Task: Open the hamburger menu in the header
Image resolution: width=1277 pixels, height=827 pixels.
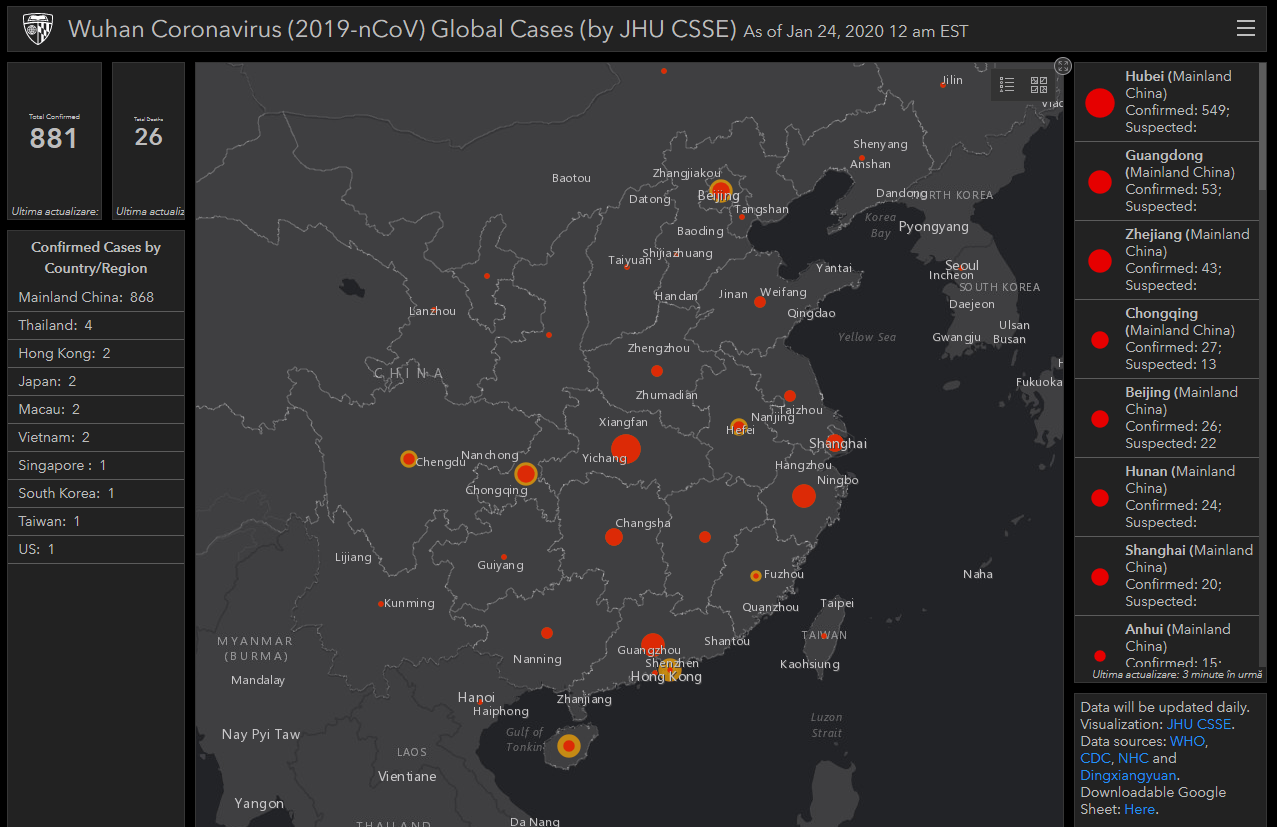Action: coord(1246,28)
